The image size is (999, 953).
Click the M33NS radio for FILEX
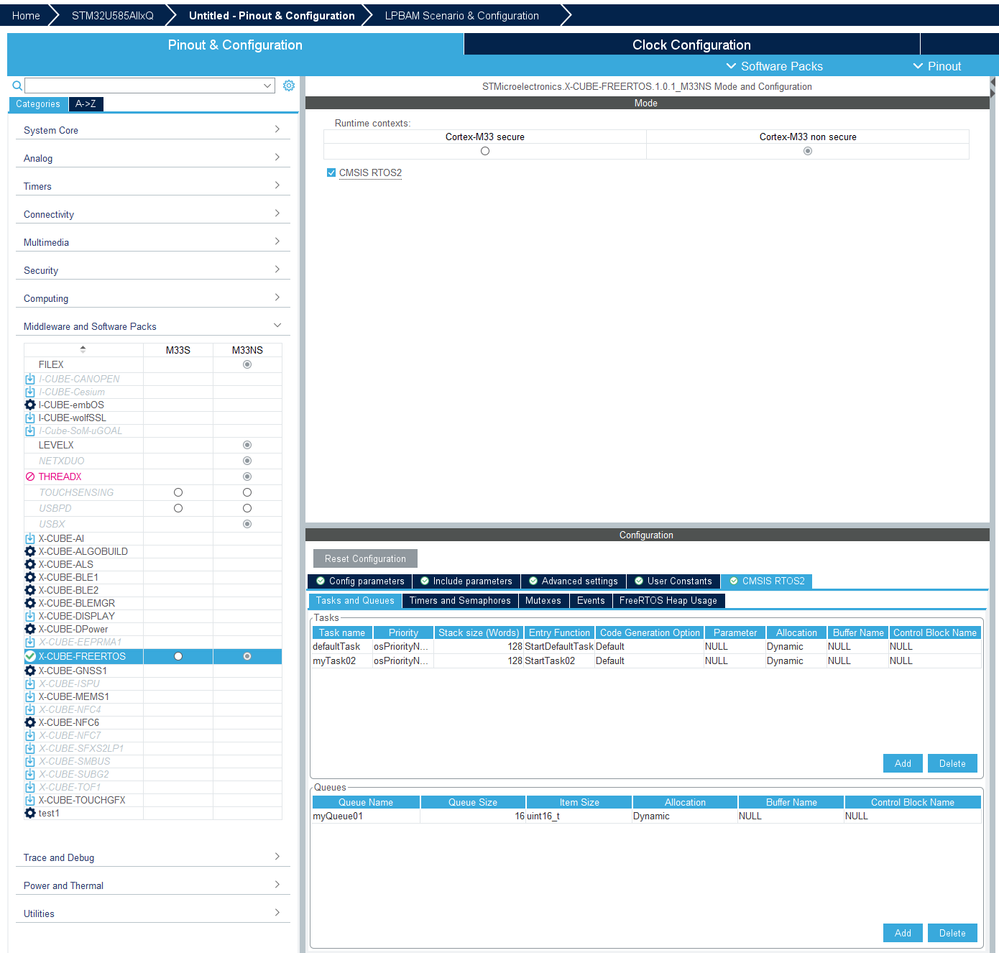247,364
